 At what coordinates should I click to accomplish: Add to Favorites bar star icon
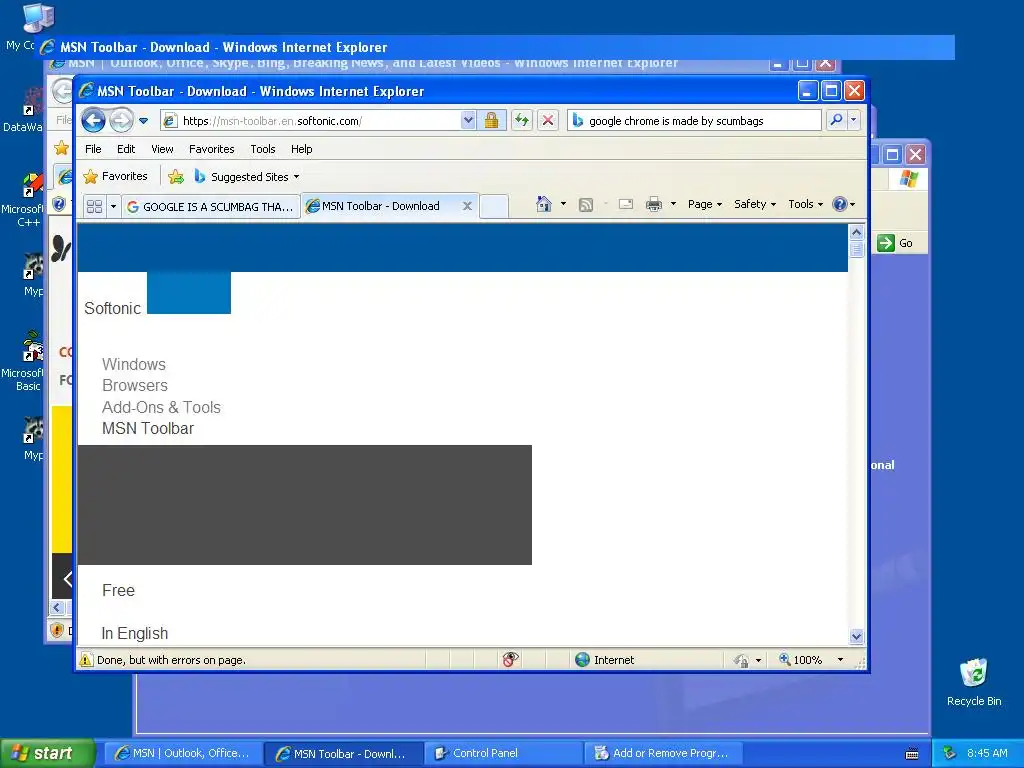tap(176, 177)
